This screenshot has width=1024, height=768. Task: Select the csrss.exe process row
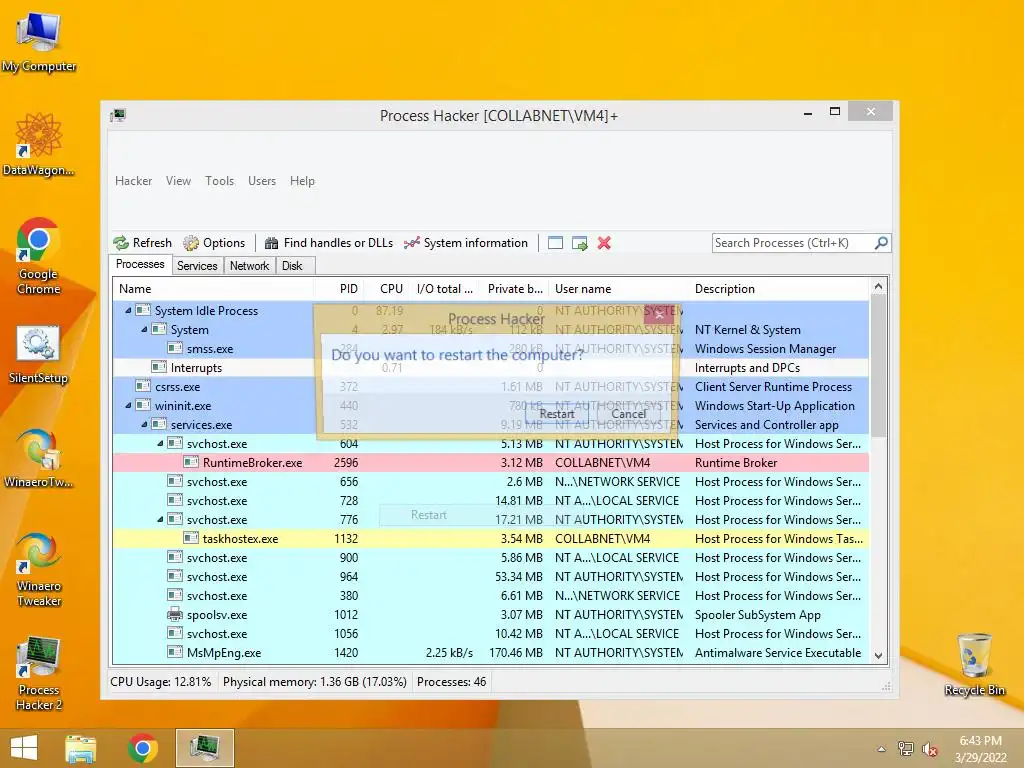pos(491,387)
